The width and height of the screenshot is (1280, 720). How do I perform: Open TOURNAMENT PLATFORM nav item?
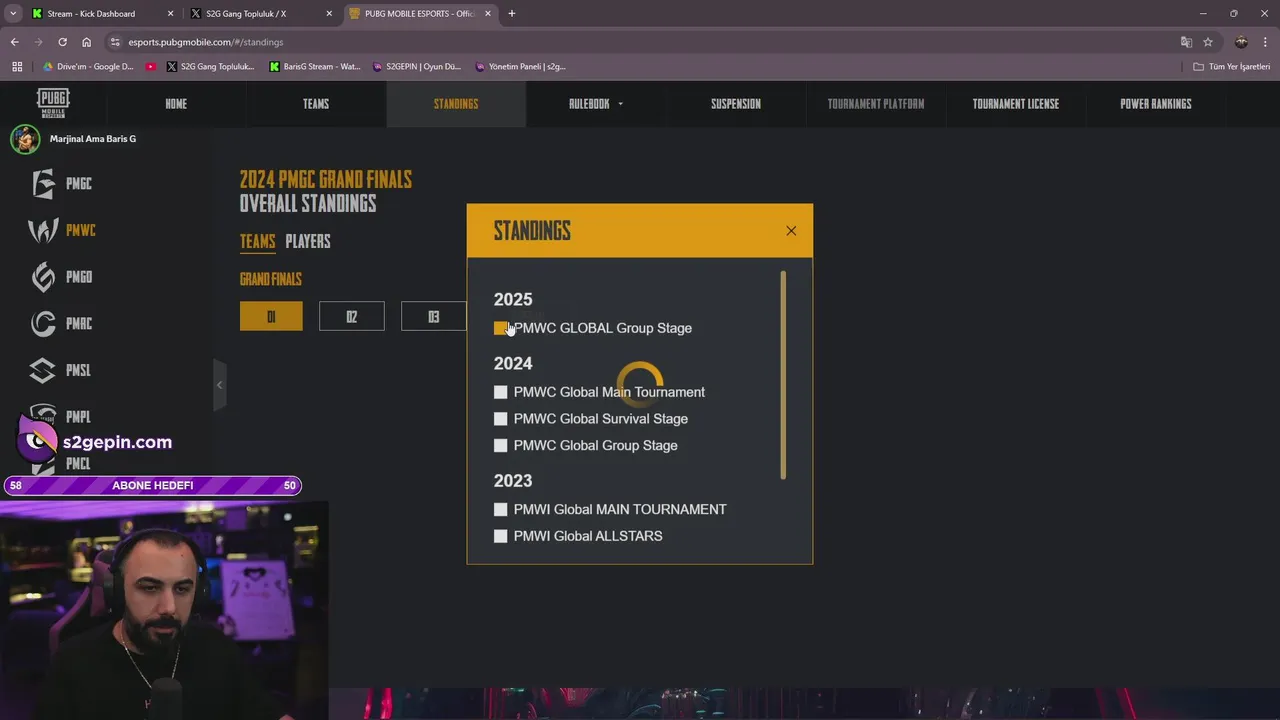876,104
